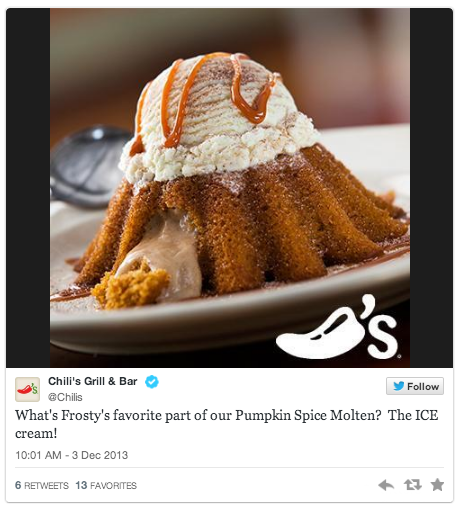Open the Chili's Grill & Bar profile name

93,381
